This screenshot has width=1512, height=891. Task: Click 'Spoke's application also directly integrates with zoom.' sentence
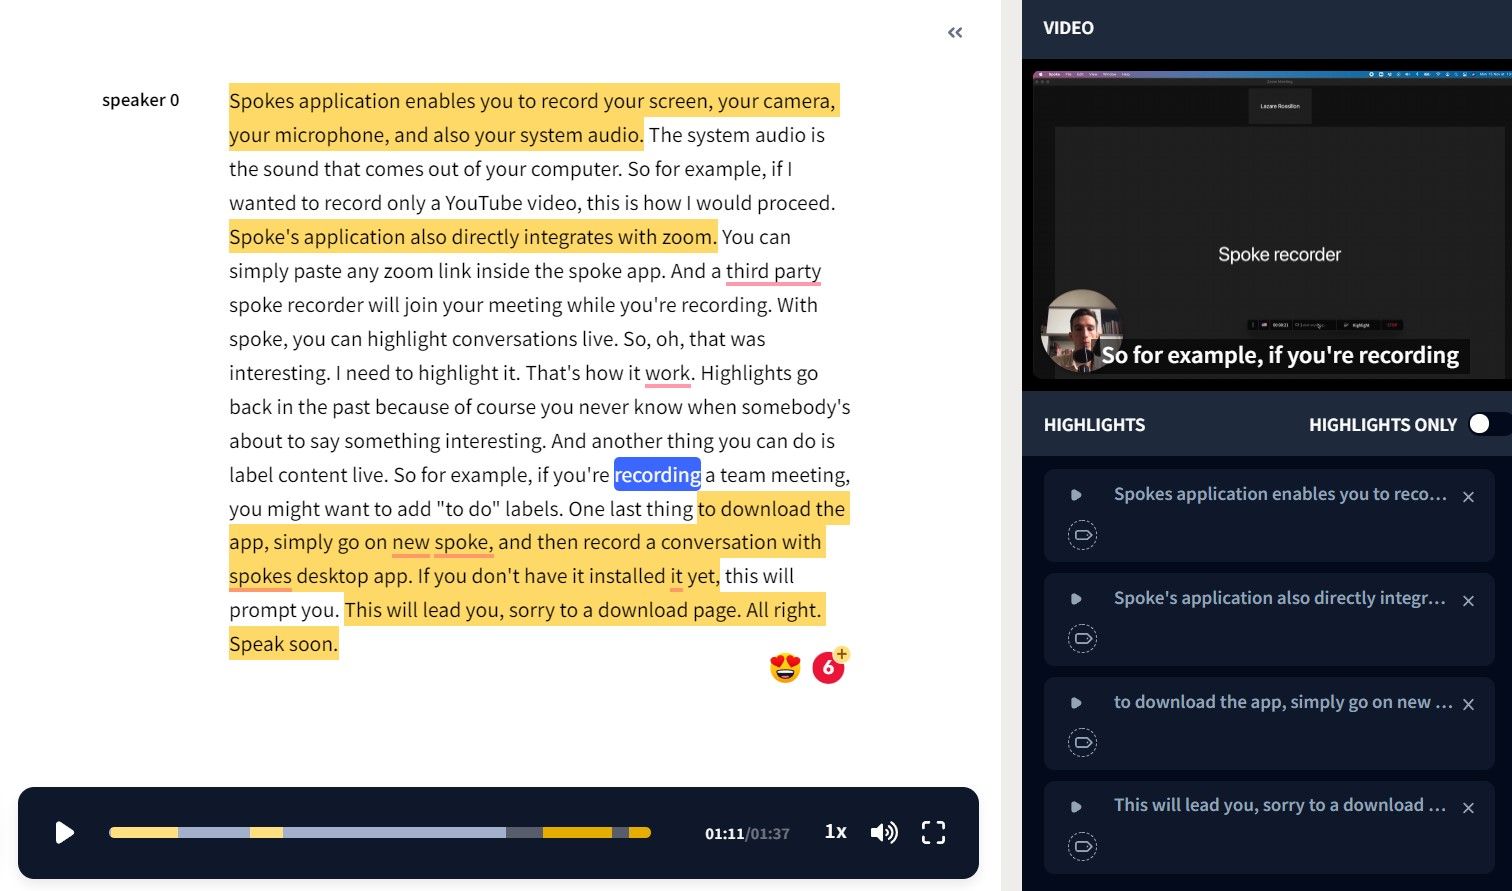[473, 237]
